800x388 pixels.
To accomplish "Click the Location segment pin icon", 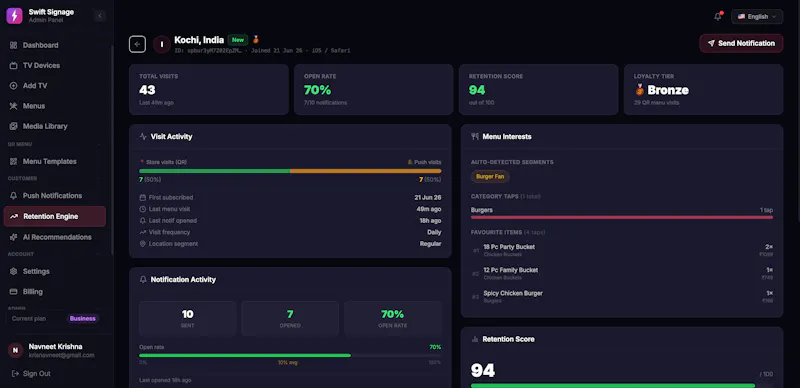I will click(143, 244).
